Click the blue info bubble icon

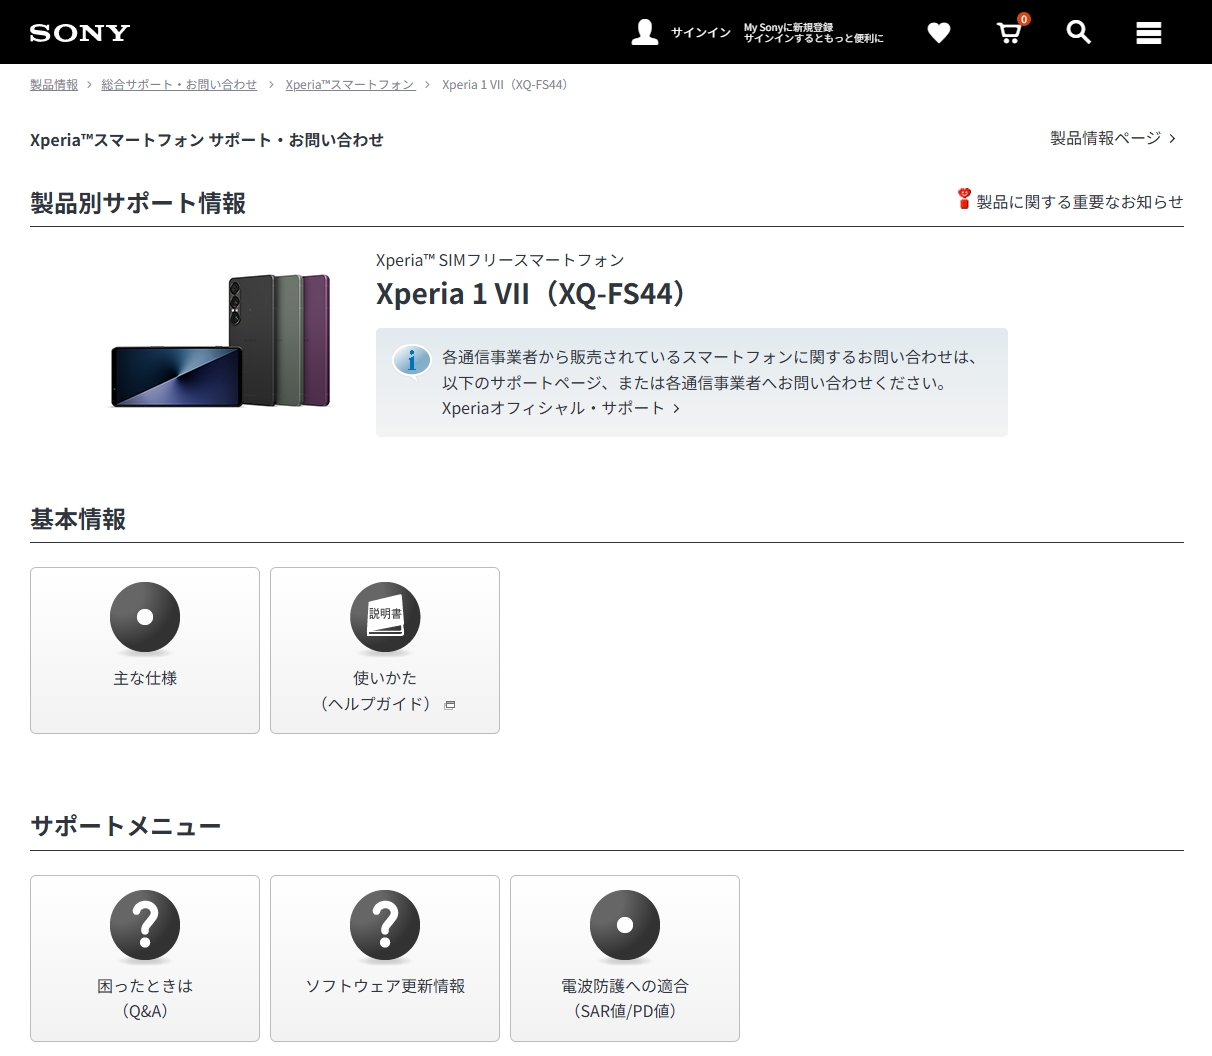pyautogui.click(x=411, y=361)
